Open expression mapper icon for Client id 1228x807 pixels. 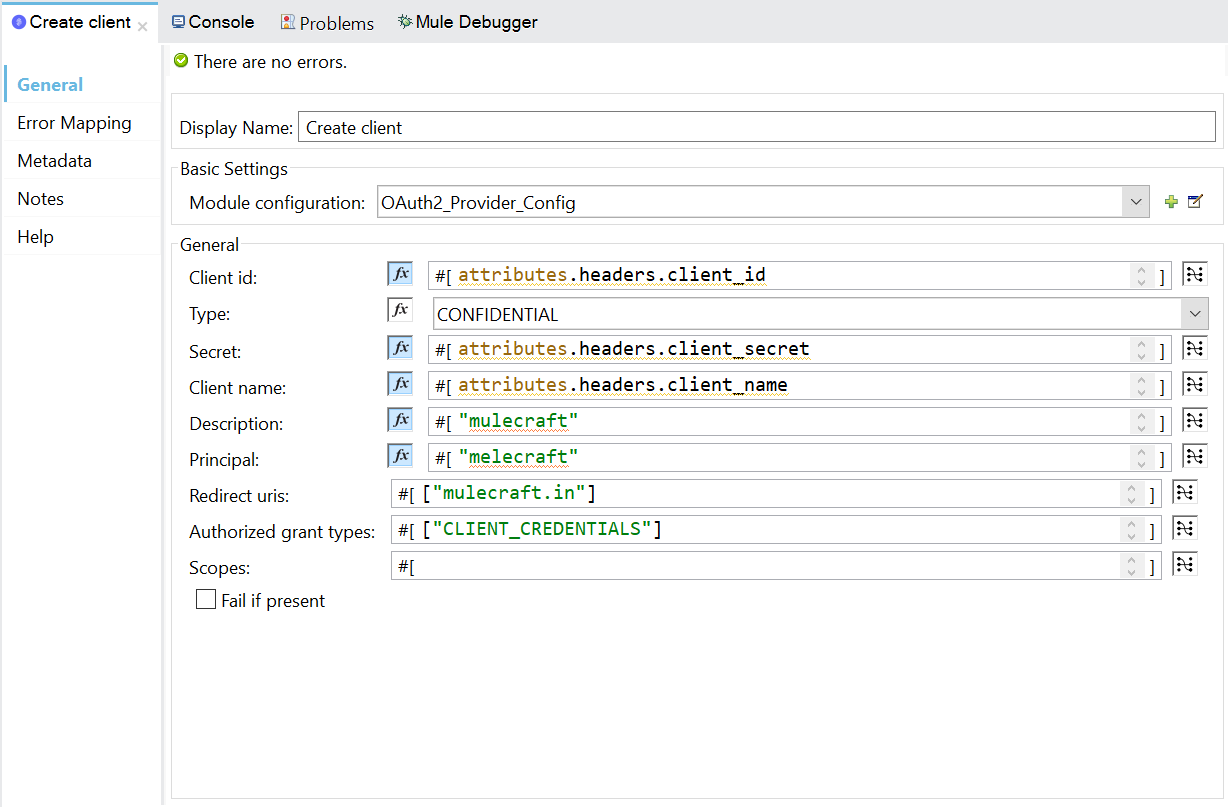coord(1195,275)
